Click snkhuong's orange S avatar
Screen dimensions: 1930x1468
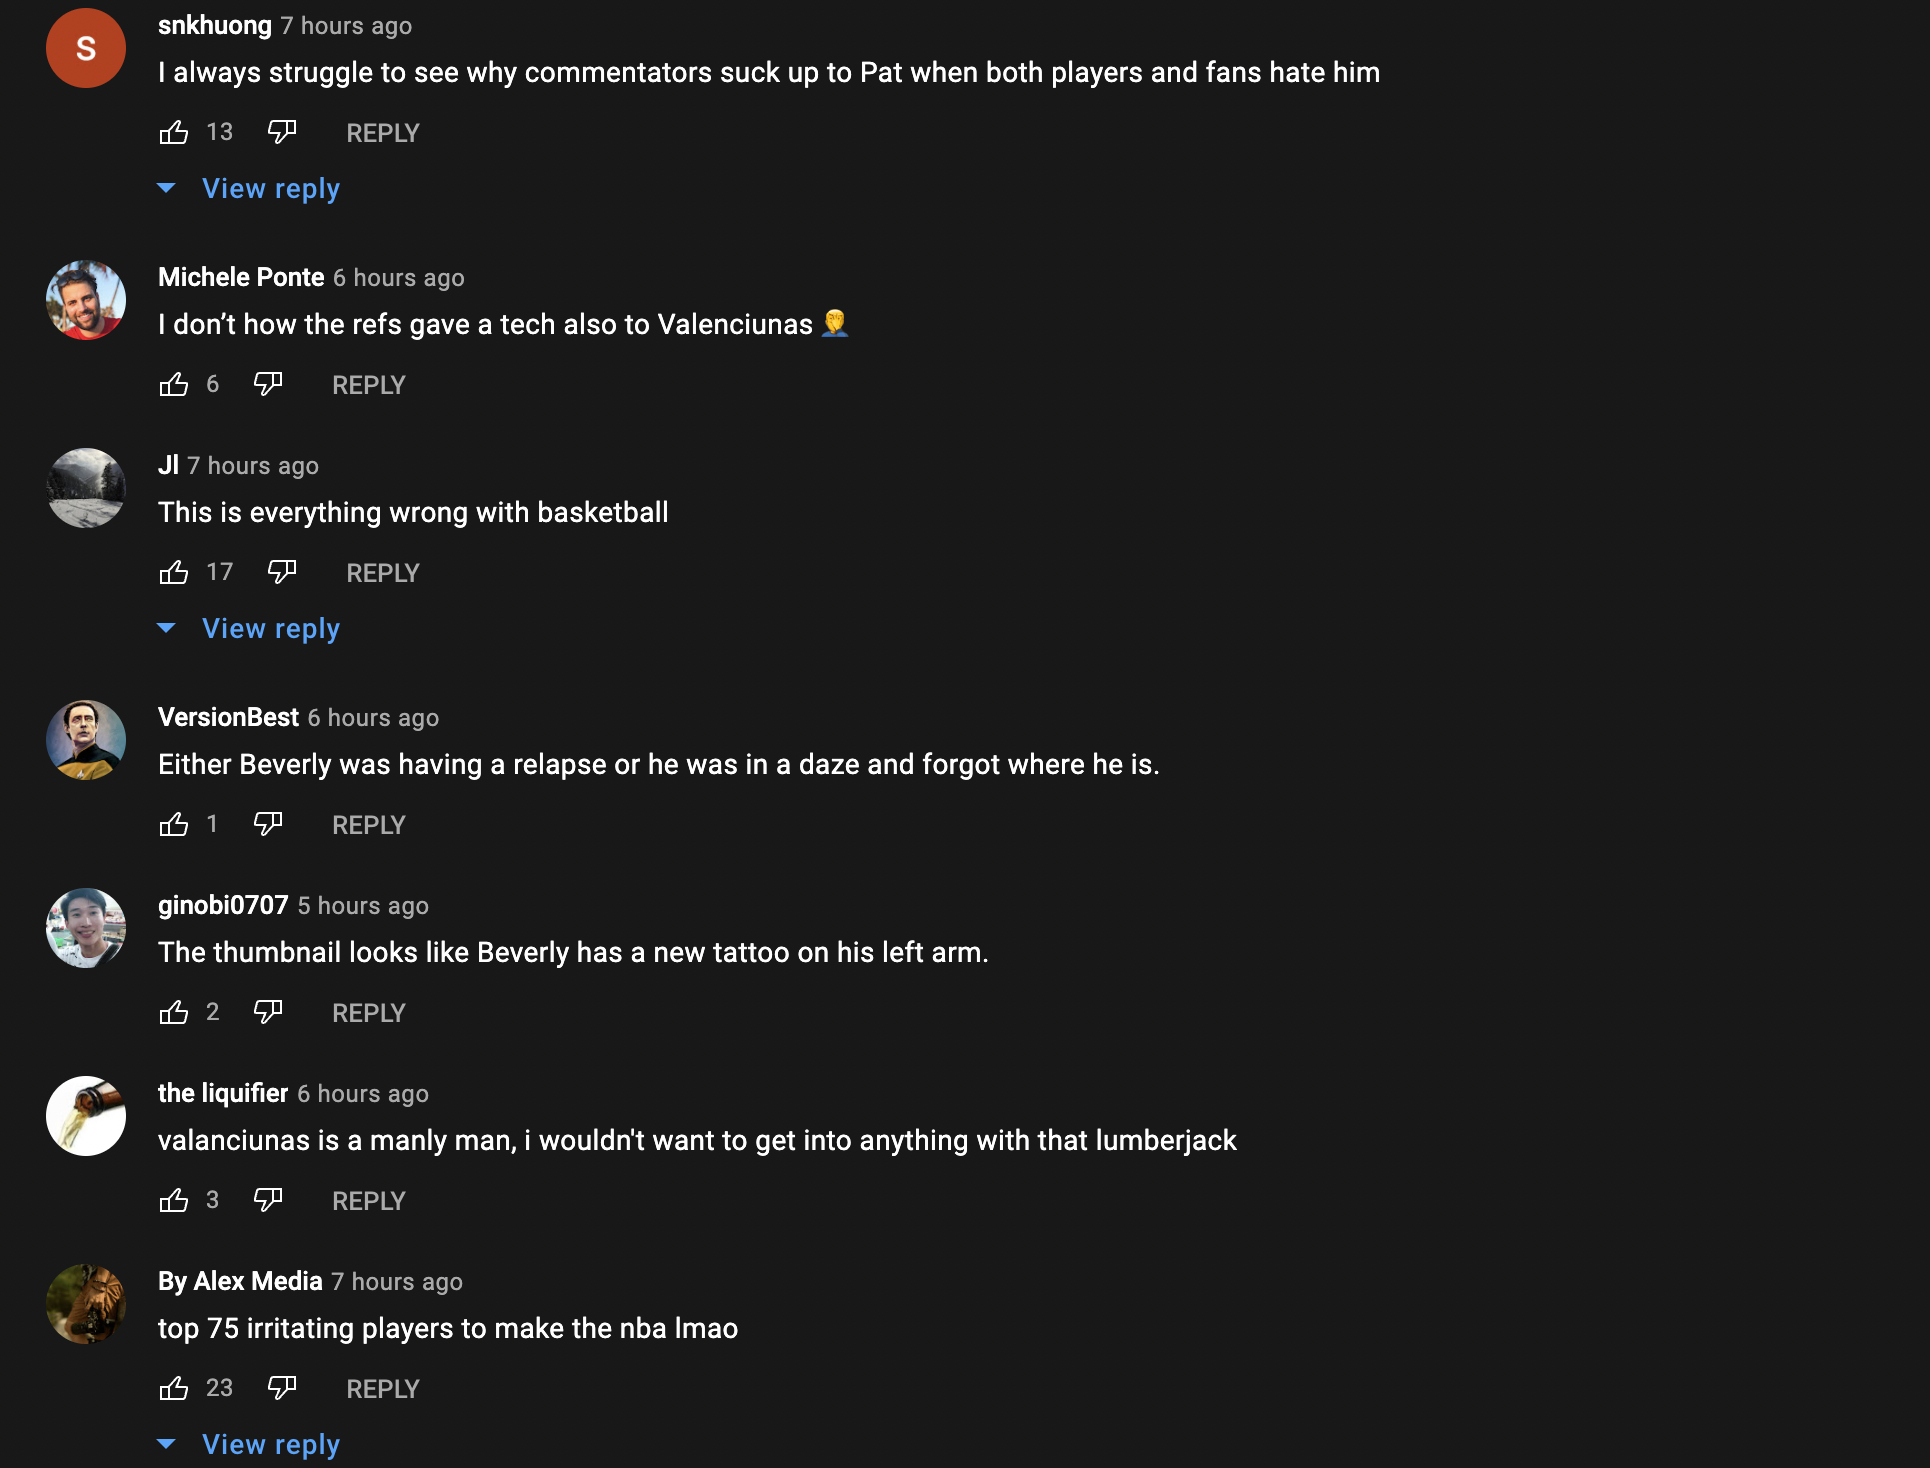86,48
